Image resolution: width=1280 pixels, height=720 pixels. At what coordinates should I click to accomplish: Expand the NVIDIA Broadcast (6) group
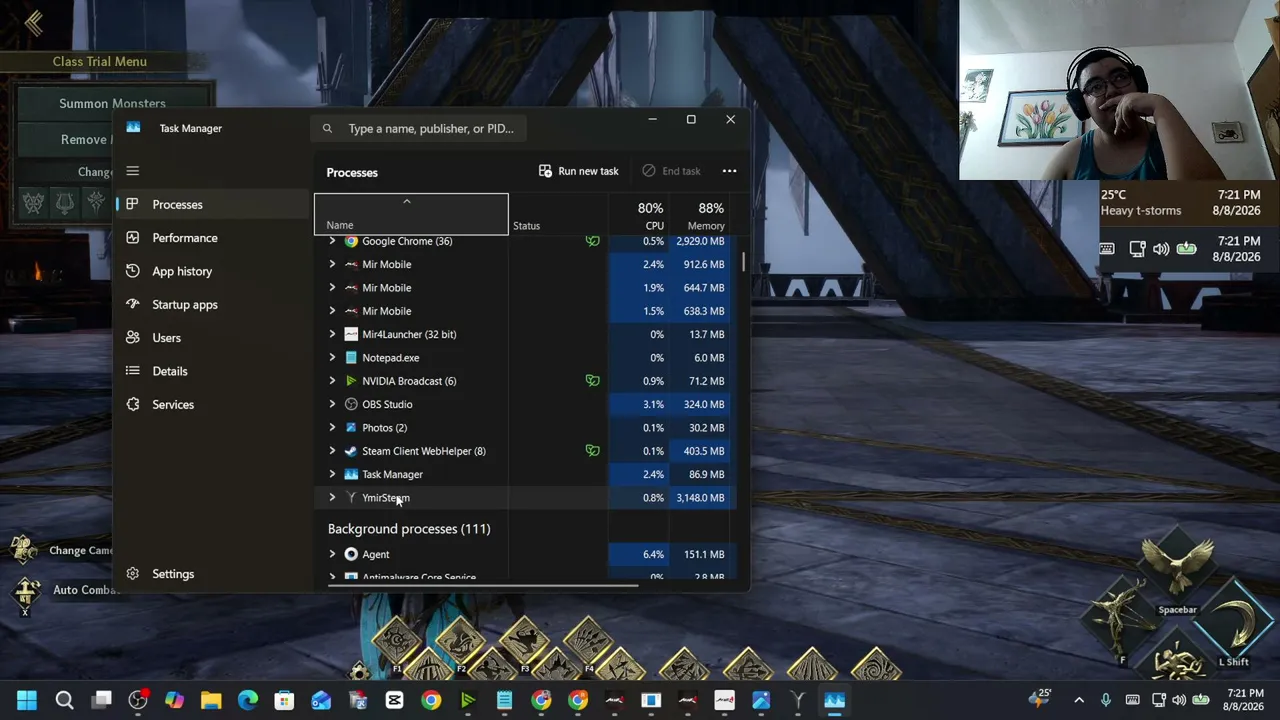pyautogui.click(x=332, y=381)
